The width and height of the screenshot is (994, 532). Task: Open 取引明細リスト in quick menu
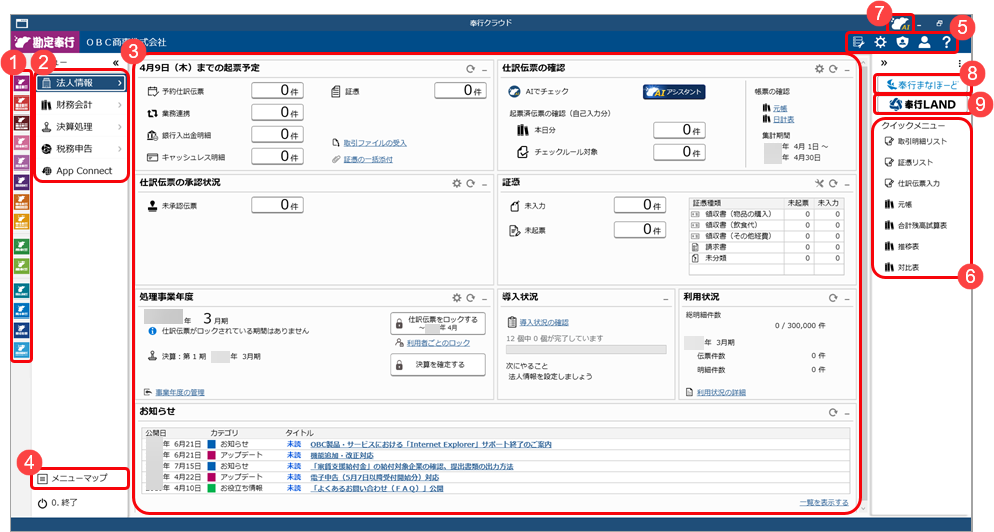916,141
